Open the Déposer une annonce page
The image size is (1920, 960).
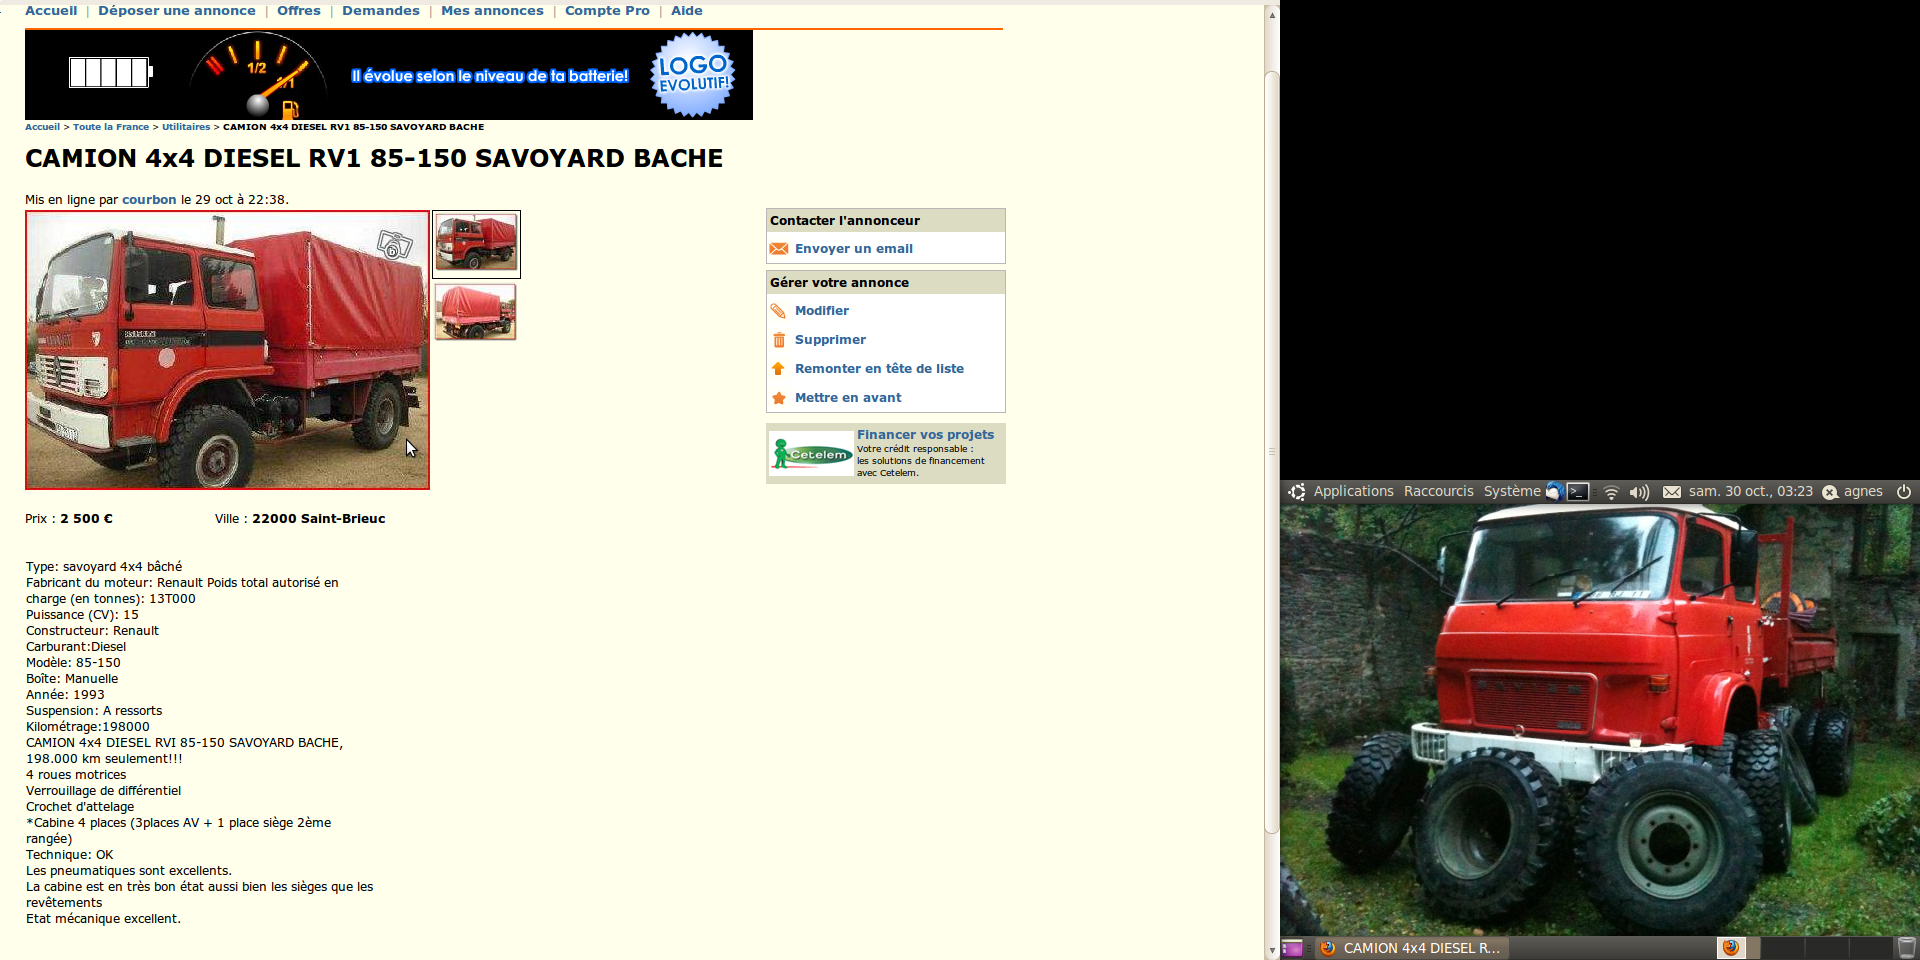(177, 11)
